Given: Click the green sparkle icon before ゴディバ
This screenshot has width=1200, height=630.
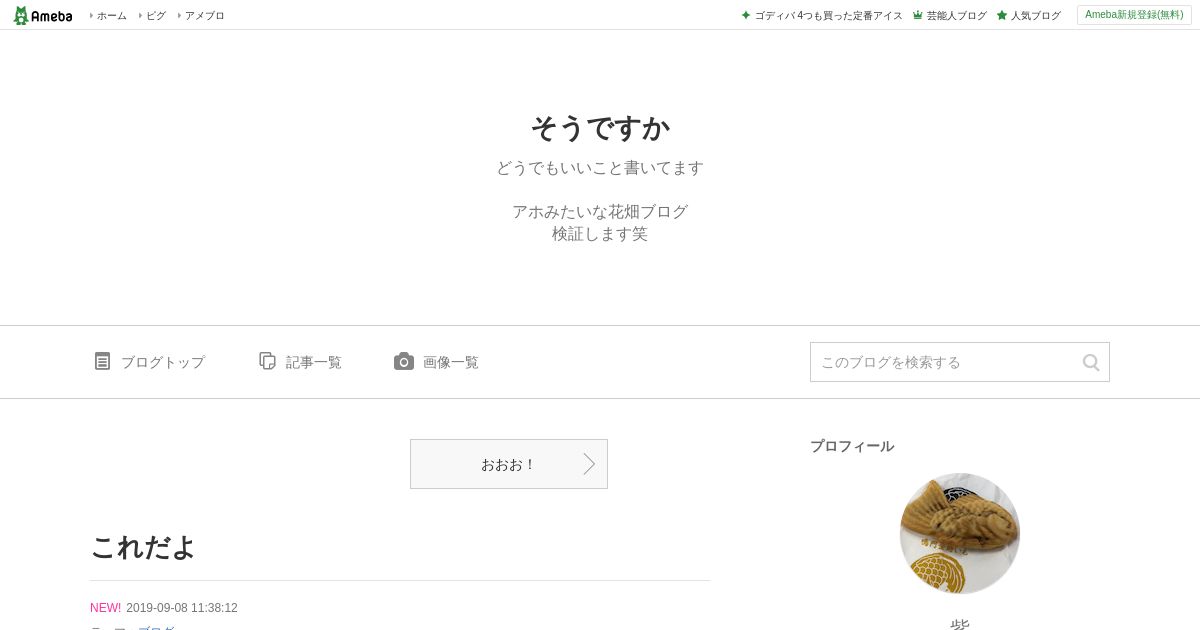Looking at the screenshot, I should click(x=746, y=15).
